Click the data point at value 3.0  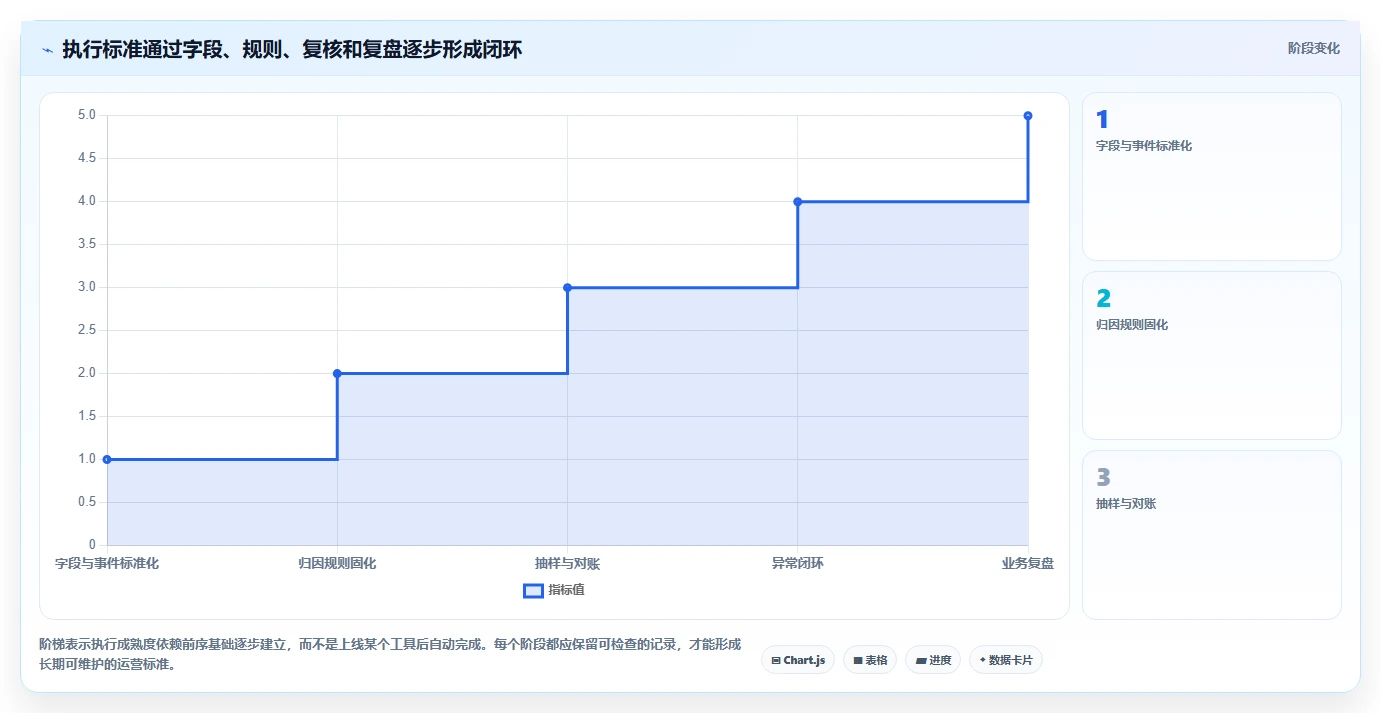pyautogui.click(x=567, y=287)
